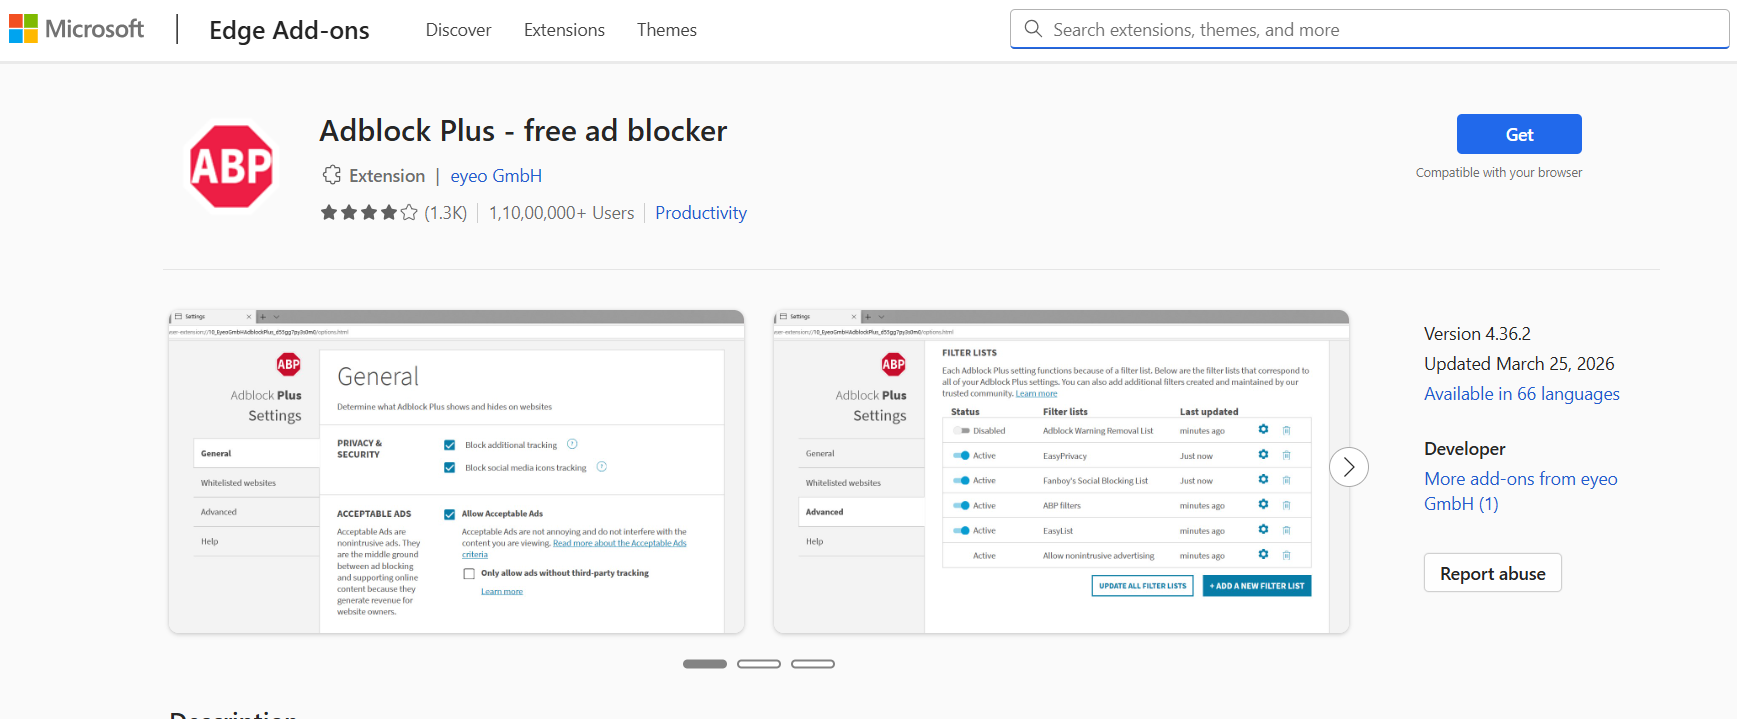Image resolution: width=1737 pixels, height=719 pixels.
Task: Click the Adblock Plus ABP logo
Action: (x=231, y=167)
